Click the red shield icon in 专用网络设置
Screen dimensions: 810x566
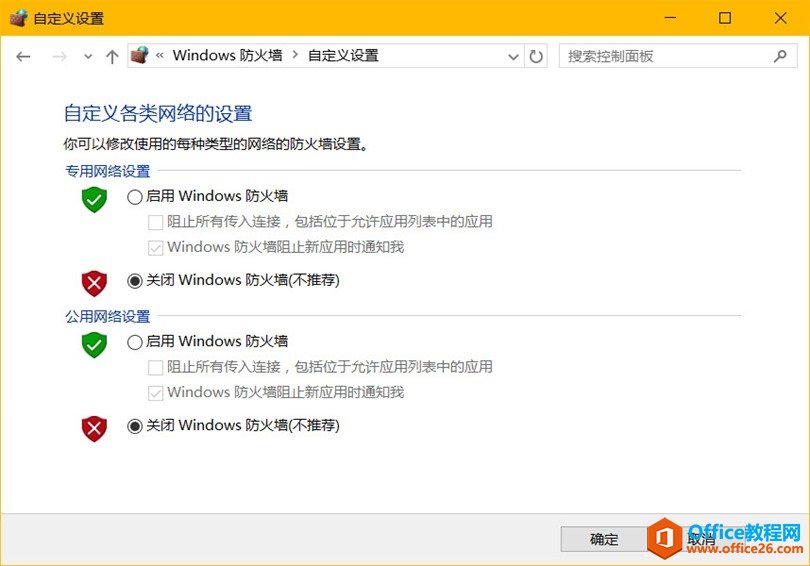pos(94,283)
